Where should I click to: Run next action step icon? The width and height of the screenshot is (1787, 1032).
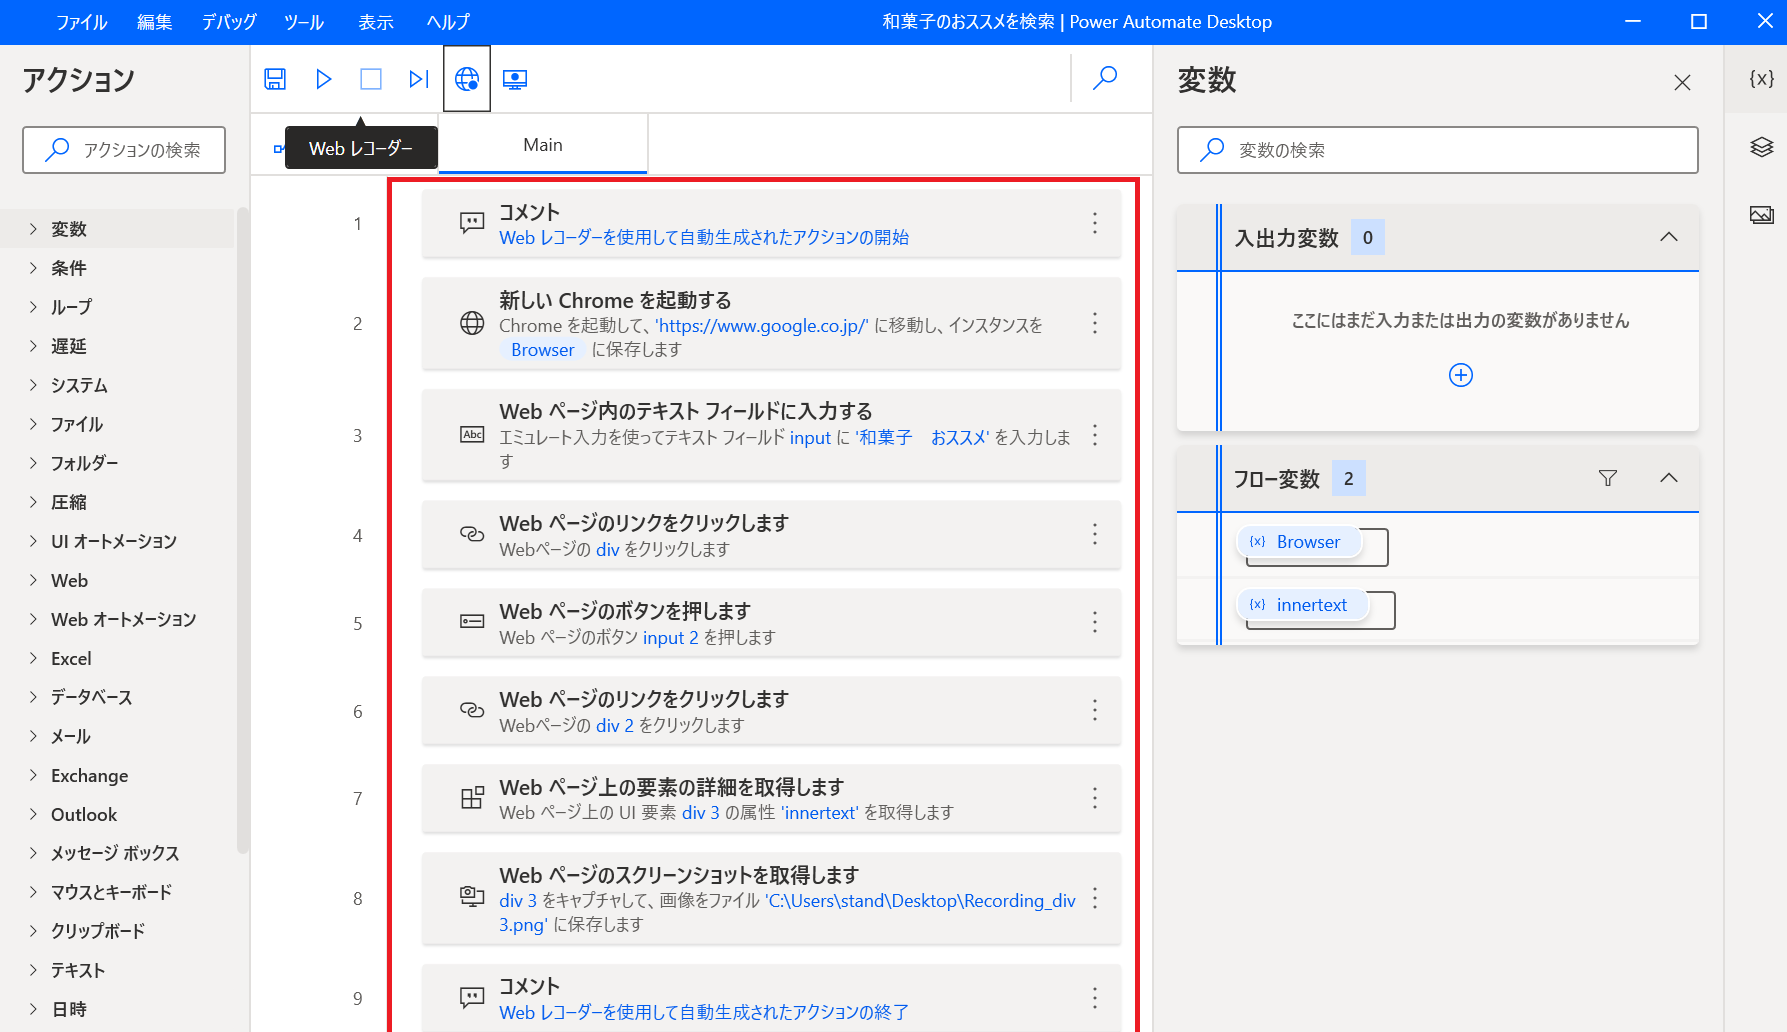[419, 79]
